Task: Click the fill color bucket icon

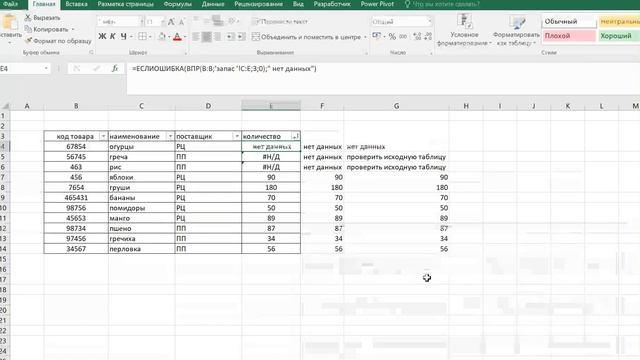Action: coord(162,37)
